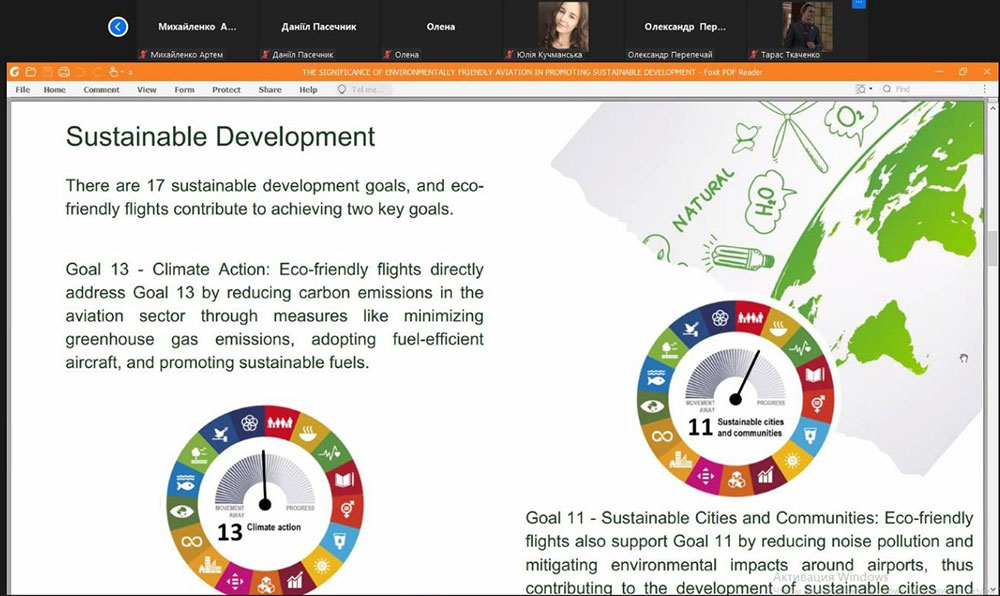Viewport: 1000px width, 596px height.
Task: Select the Михайленко А... participant tile
Action: point(197,30)
